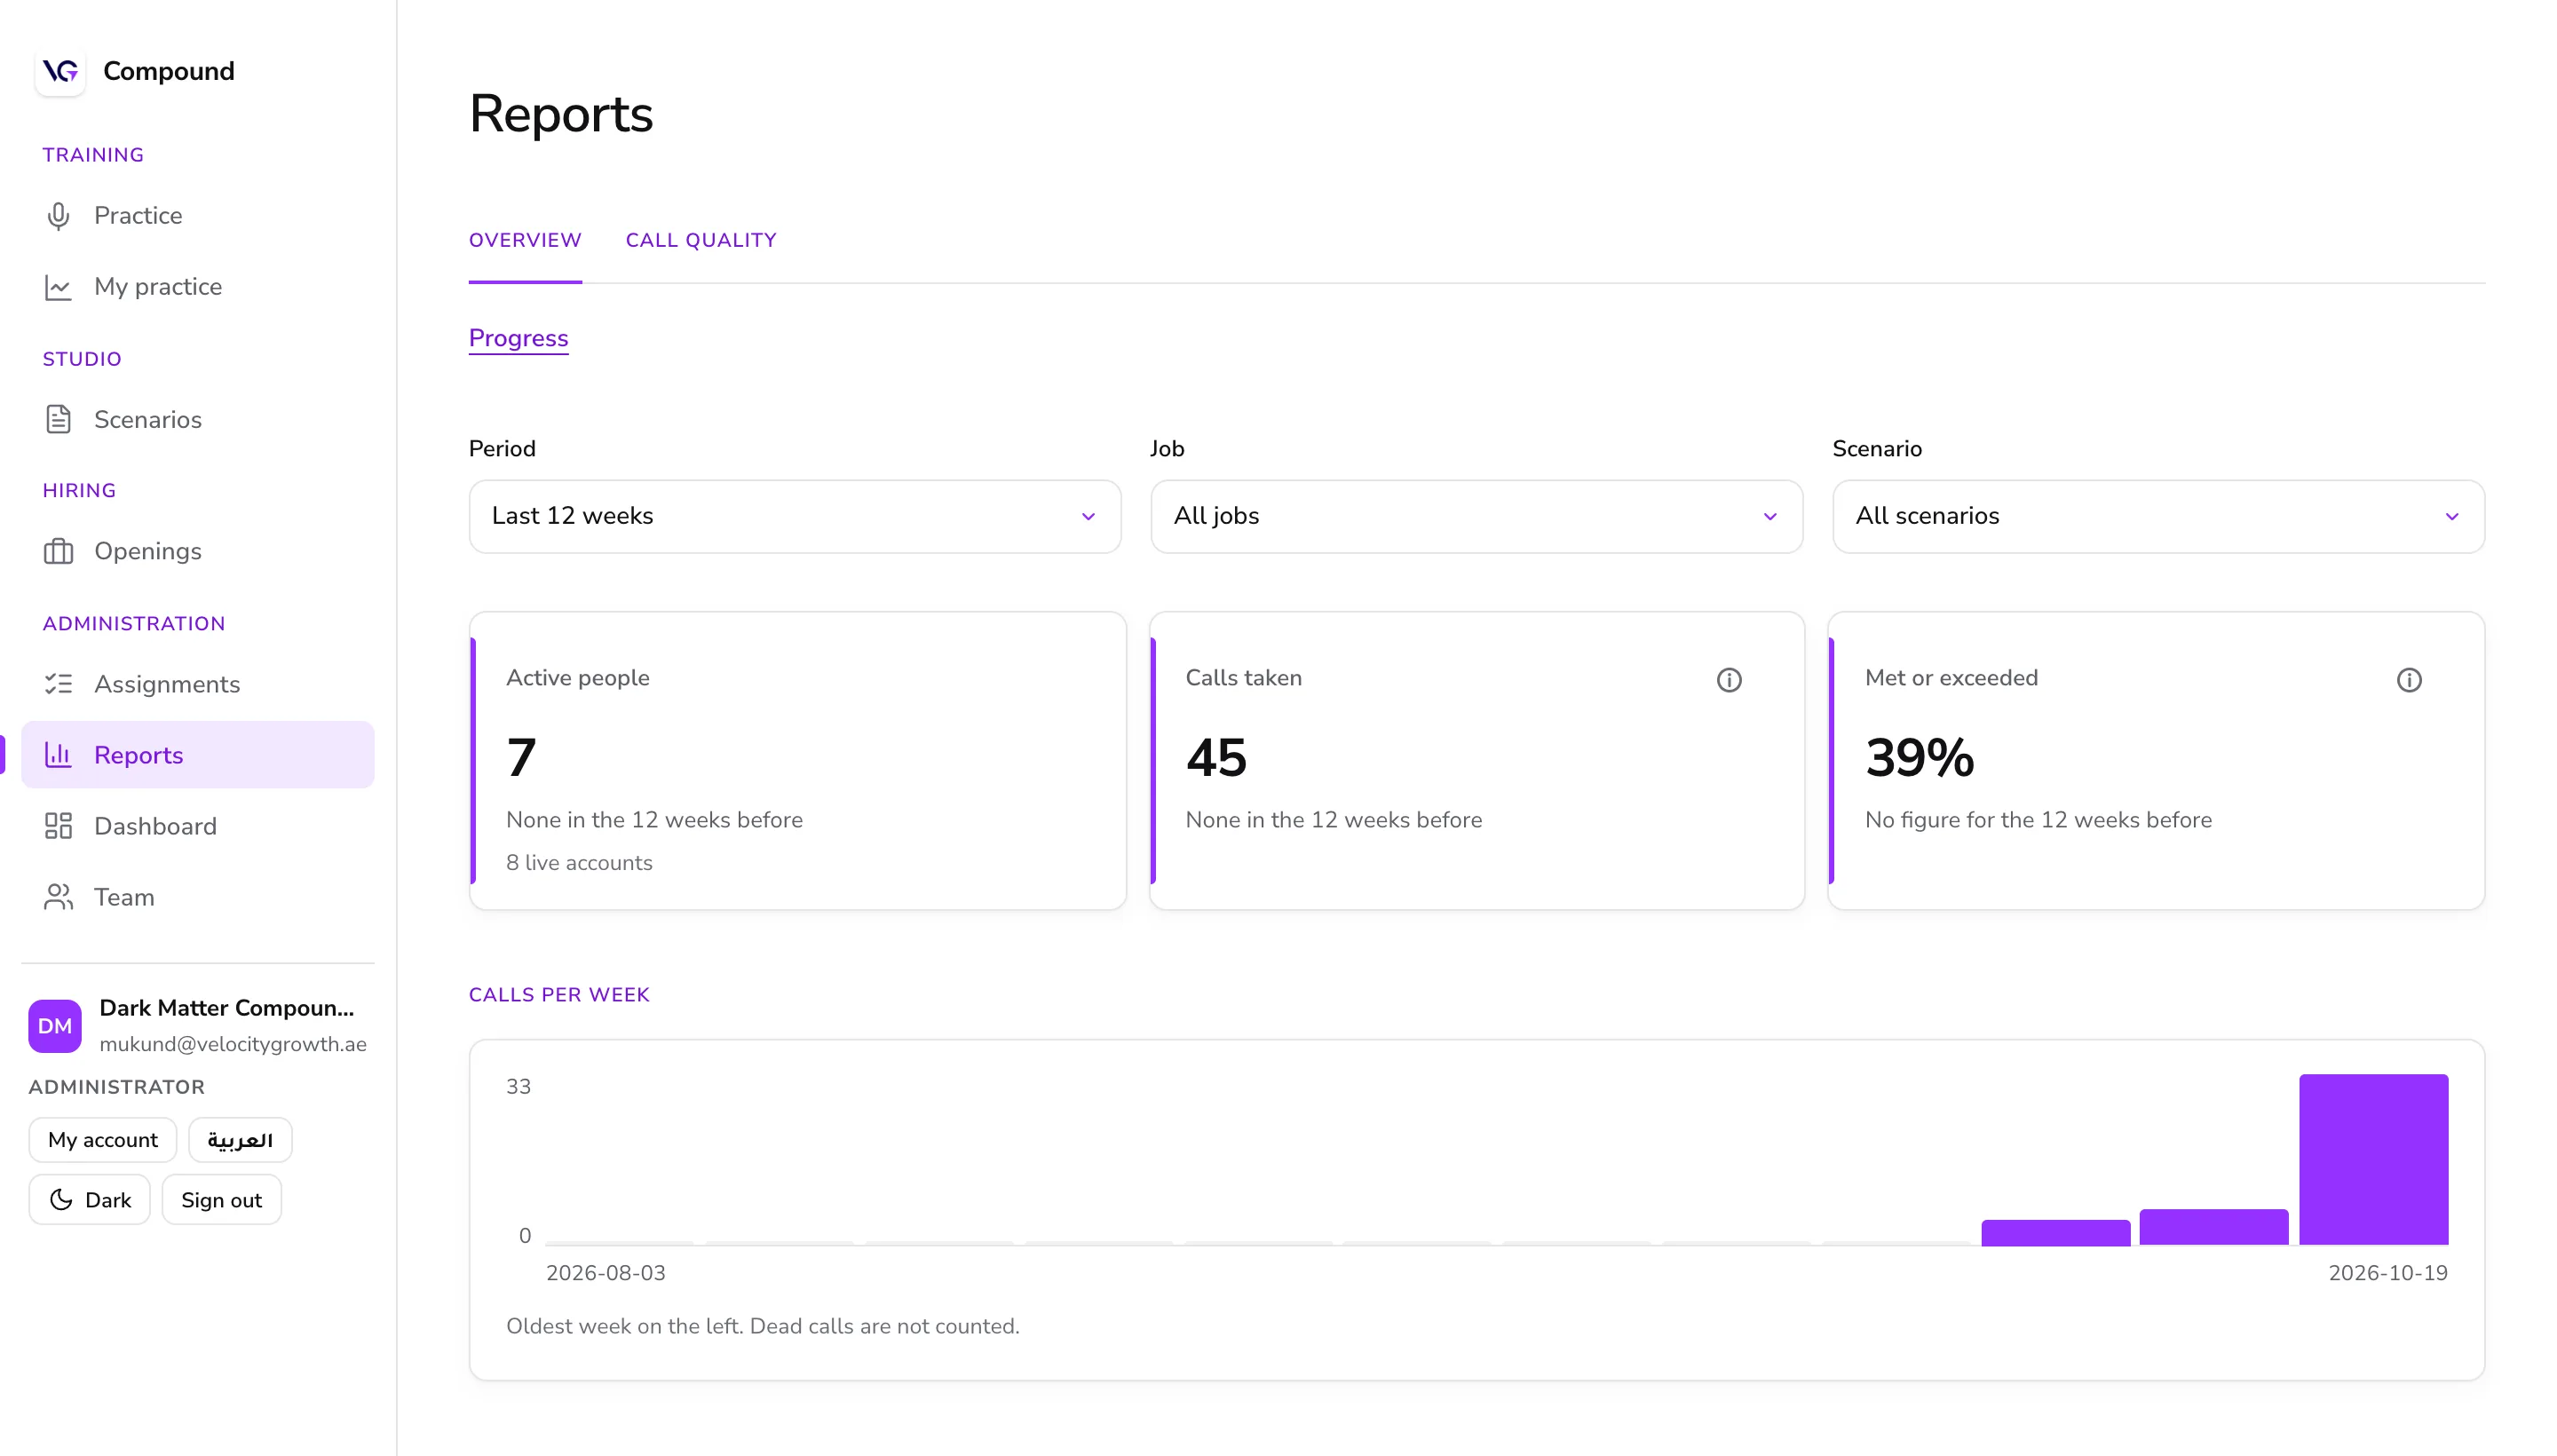
Task: Click the microphone icon next to Practice
Action: point(58,216)
